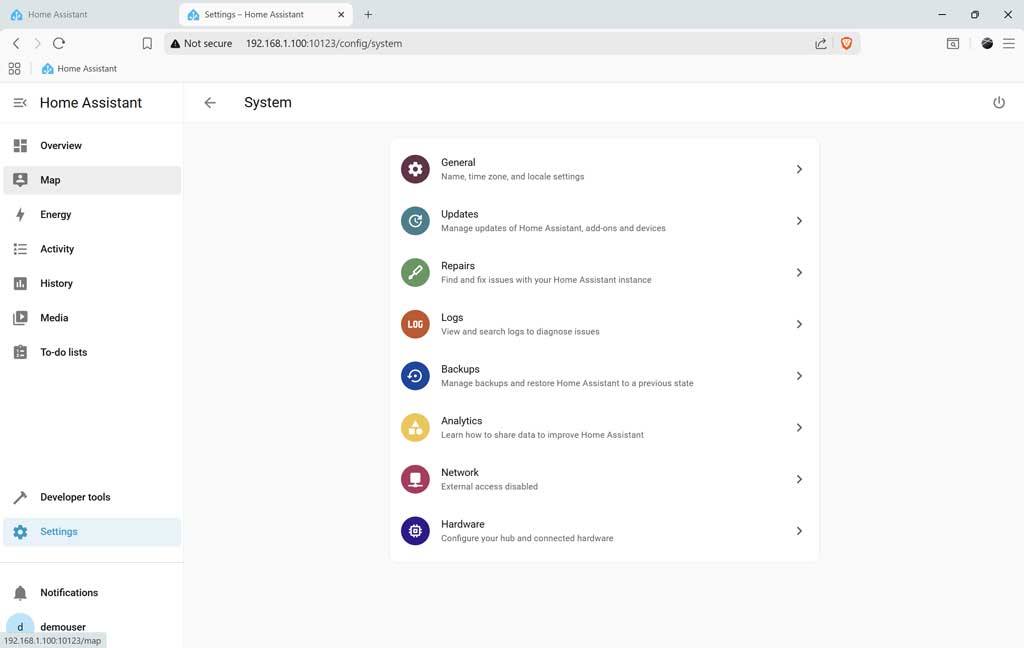This screenshot has width=1024, height=648.
Task: Close the Settings – Home Assistant tab
Action: (x=341, y=14)
